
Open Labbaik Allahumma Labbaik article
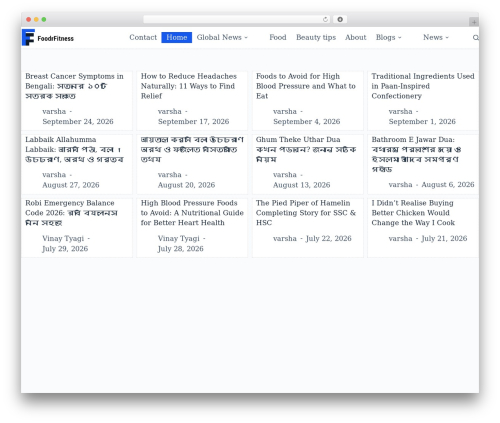(74, 149)
